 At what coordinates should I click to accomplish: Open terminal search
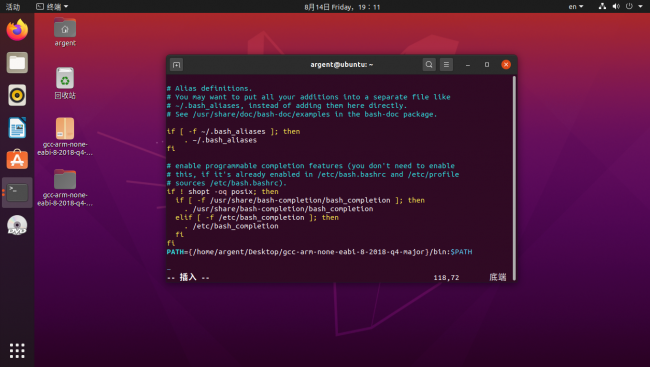pyautogui.click(x=429, y=65)
